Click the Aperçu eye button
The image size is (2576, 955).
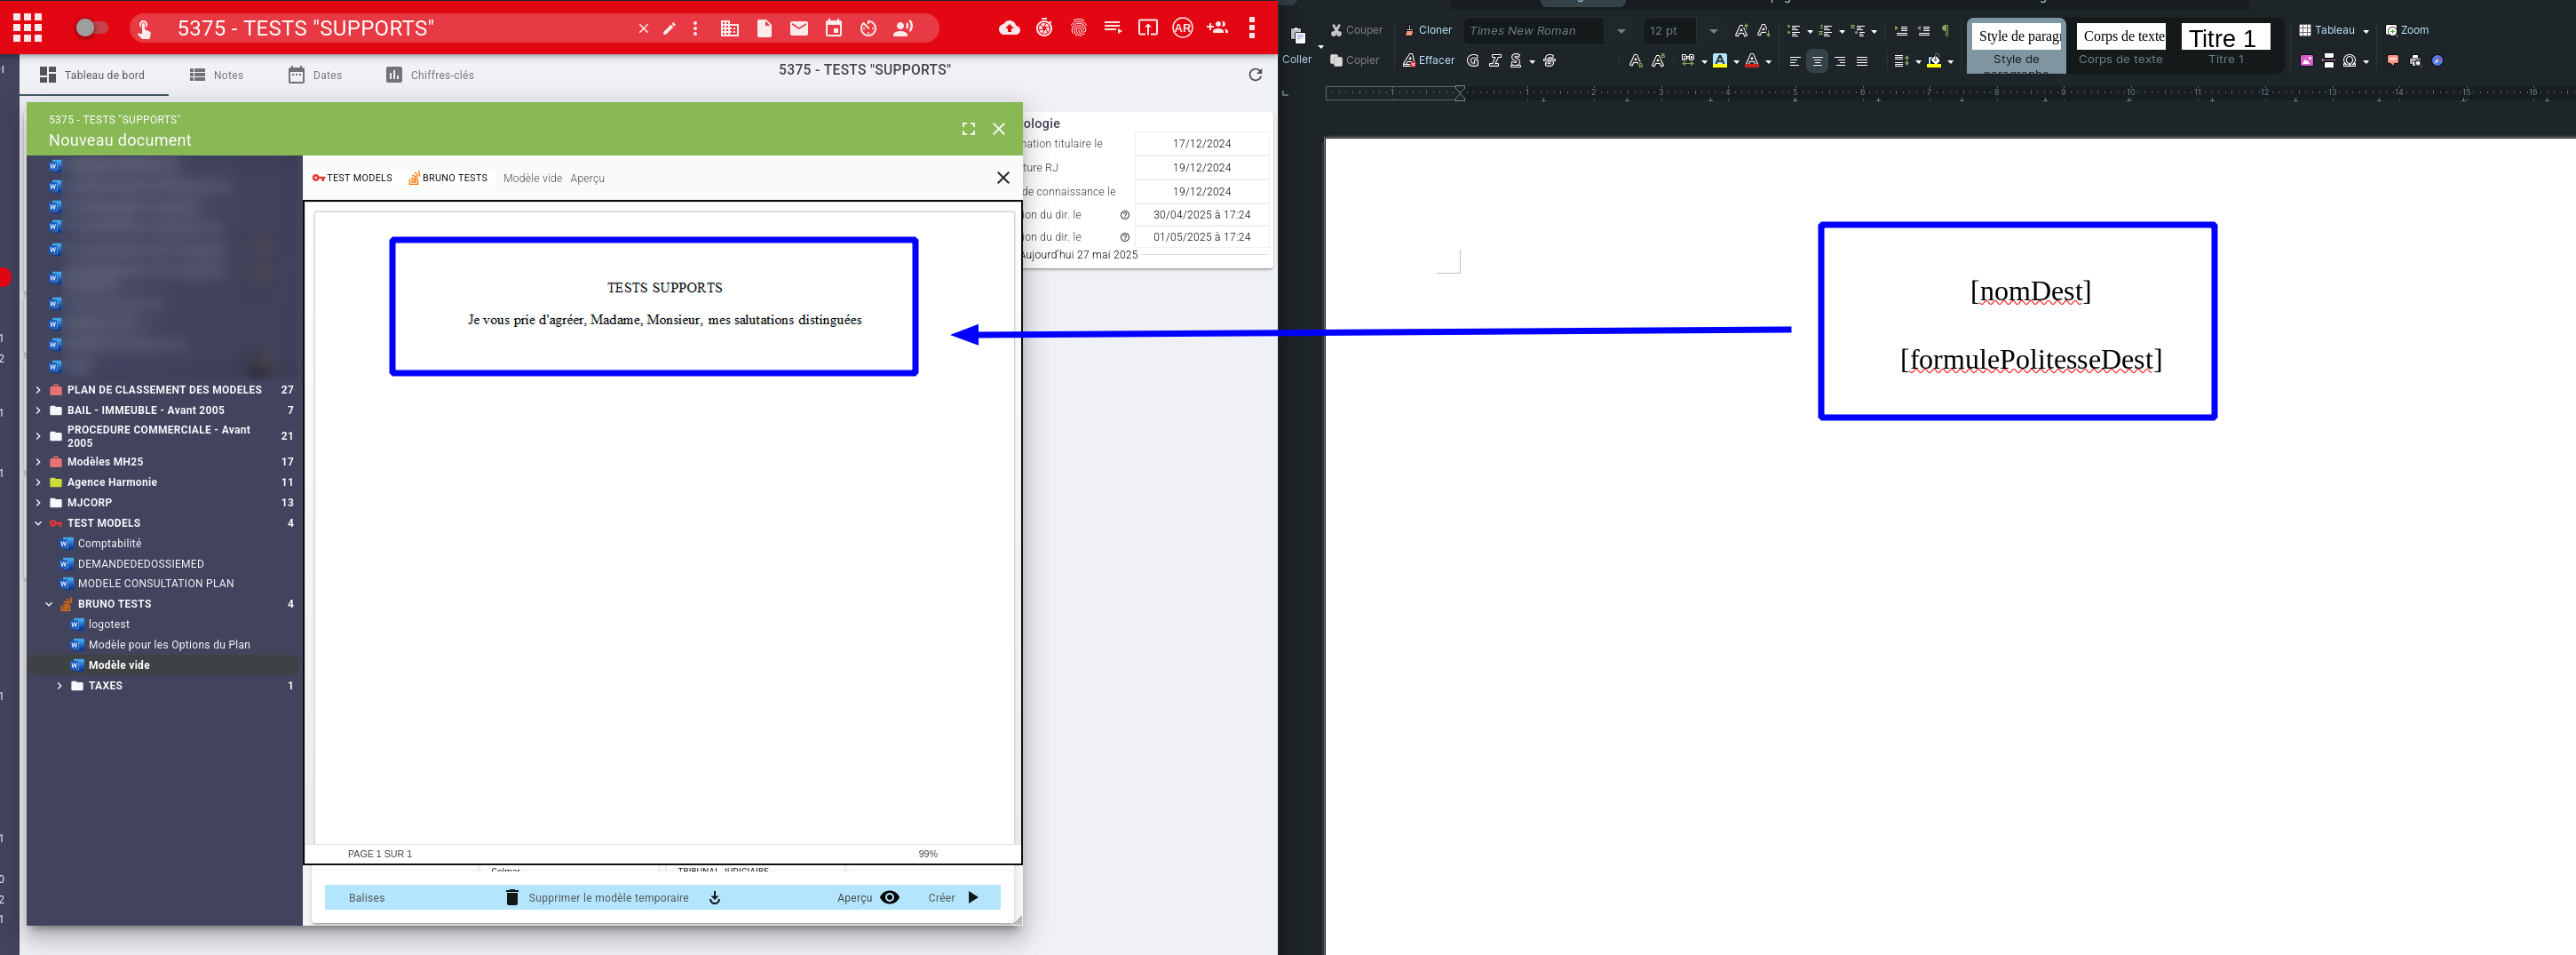(868, 898)
